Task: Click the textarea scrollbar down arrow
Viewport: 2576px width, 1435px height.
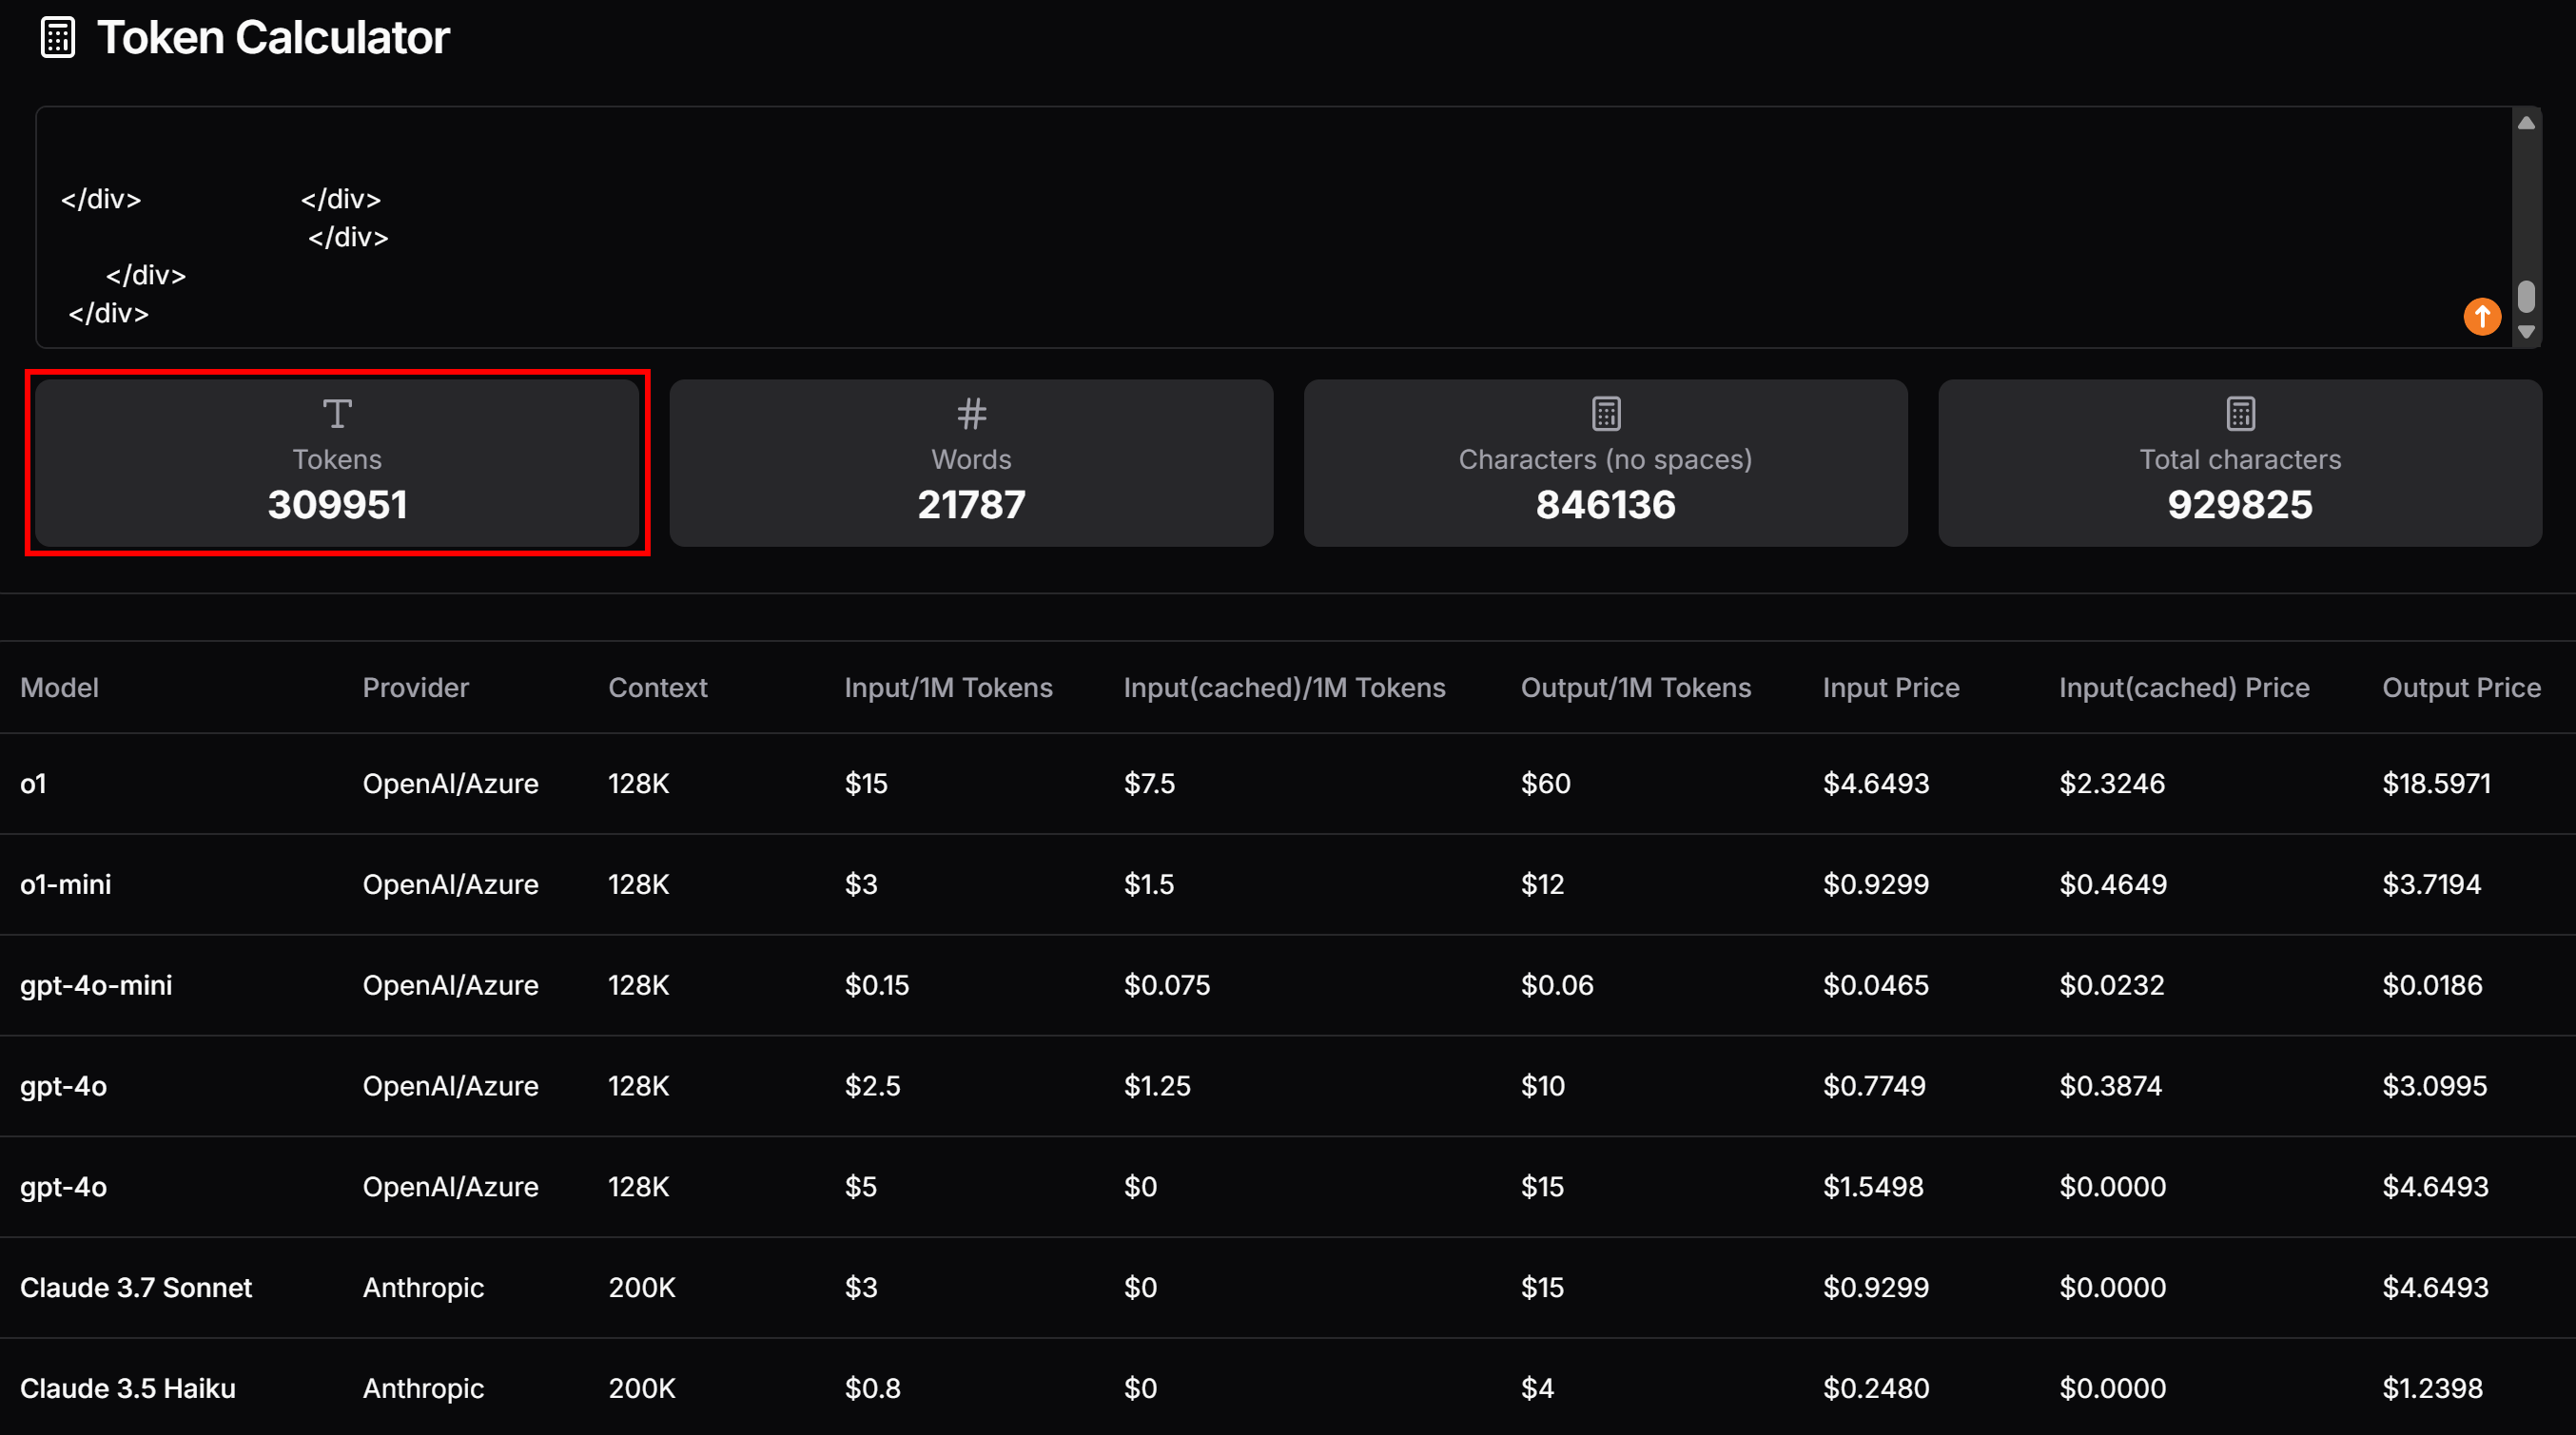Action: (x=2526, y=332)
